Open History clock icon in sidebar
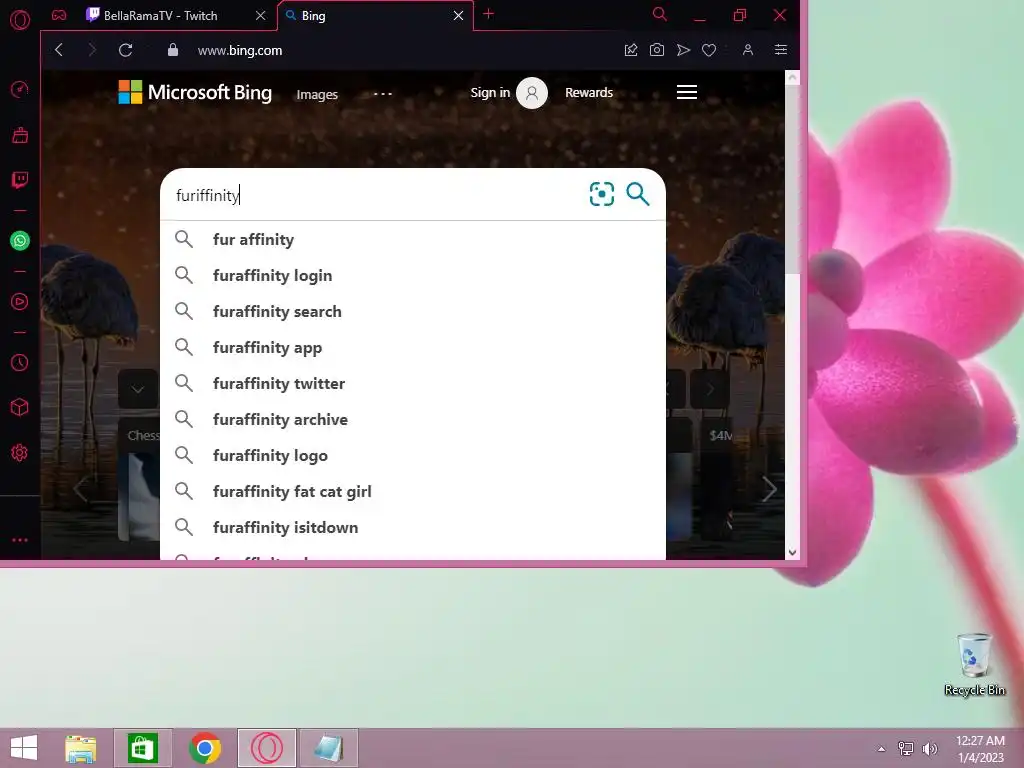1024x768 pixels. (x=20, y=362)
